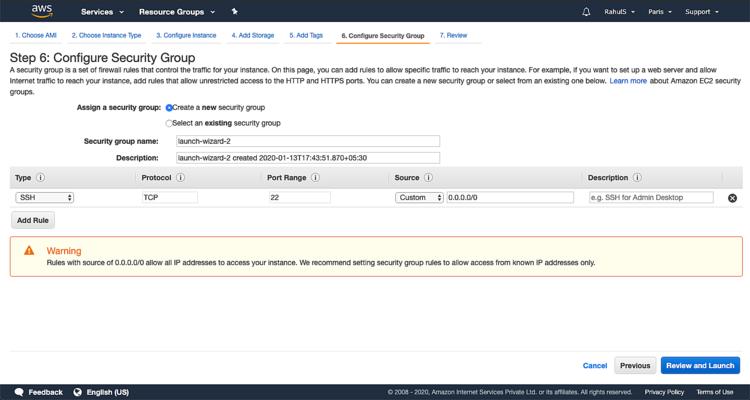Remove the SSH rule with X icon
Viewport: 750px width, 400px height.
point(732,198)
